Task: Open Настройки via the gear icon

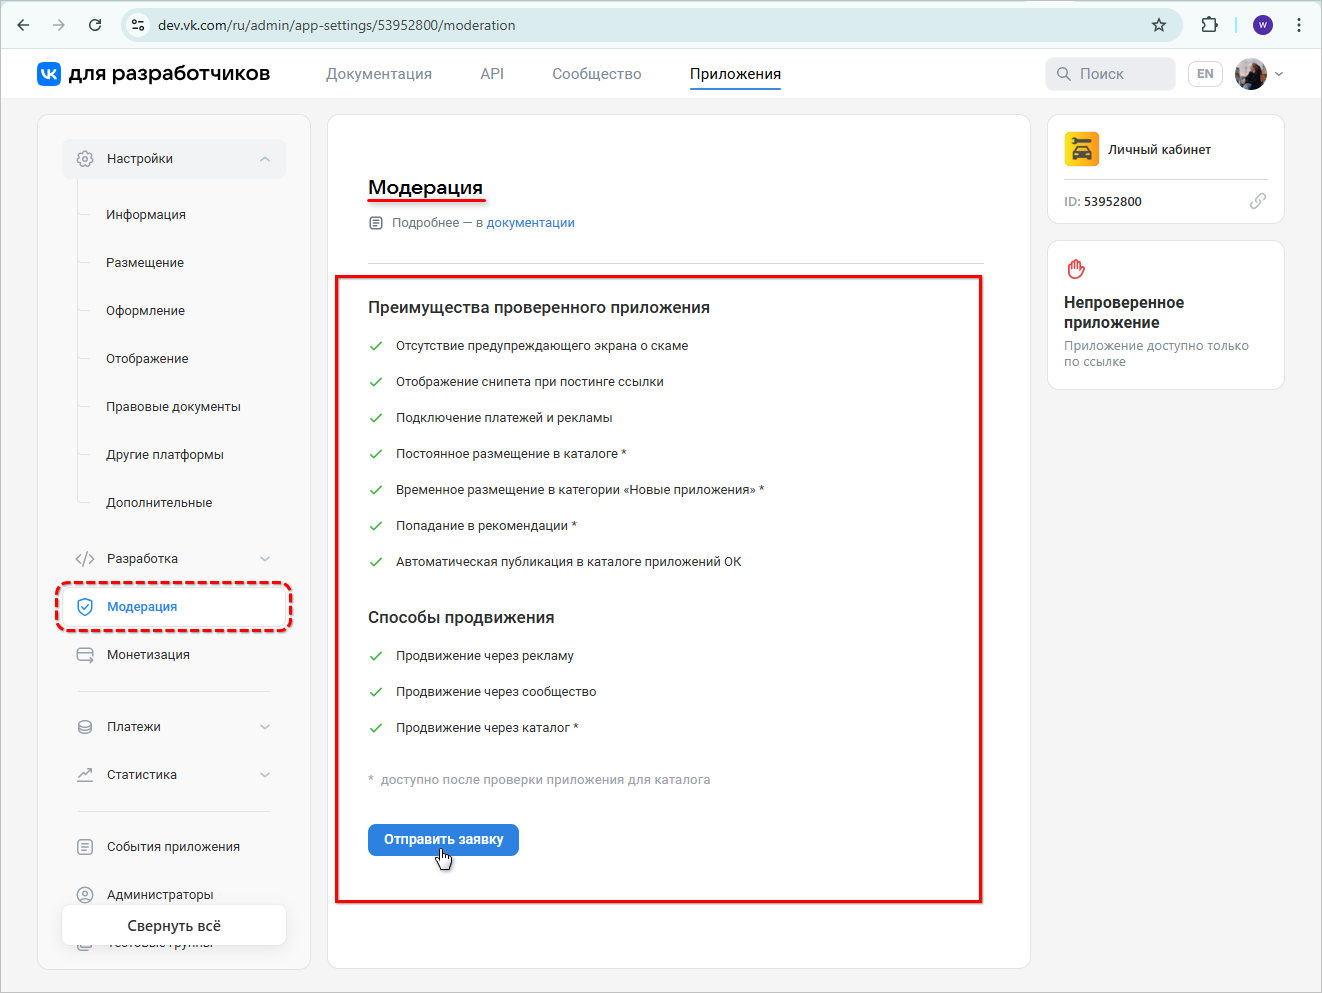Action: tap(86, 158)
